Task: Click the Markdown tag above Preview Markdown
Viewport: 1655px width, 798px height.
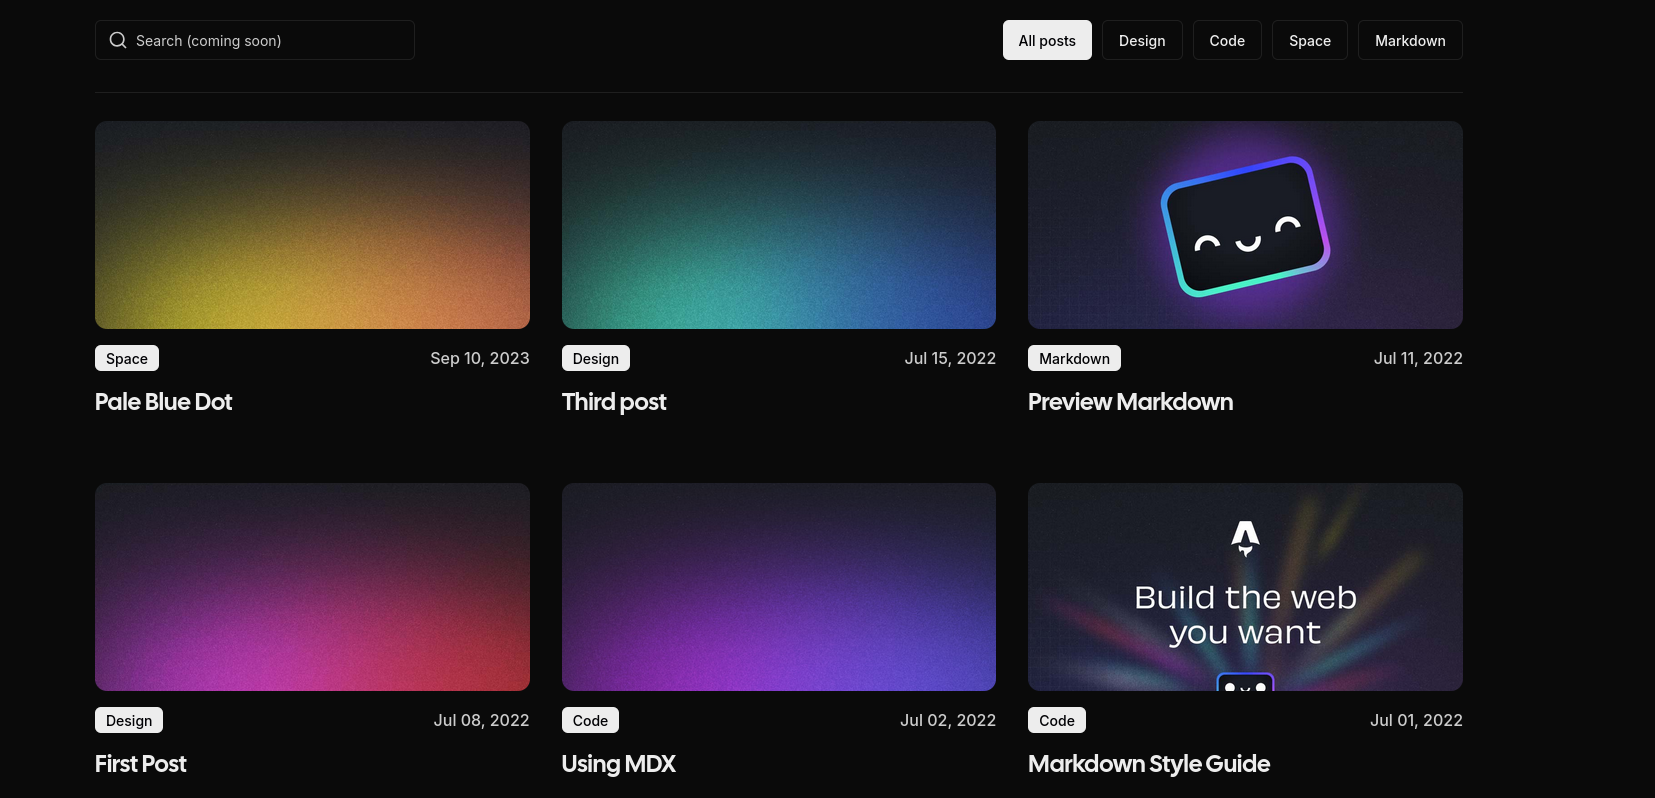Action: point(1074,358)
